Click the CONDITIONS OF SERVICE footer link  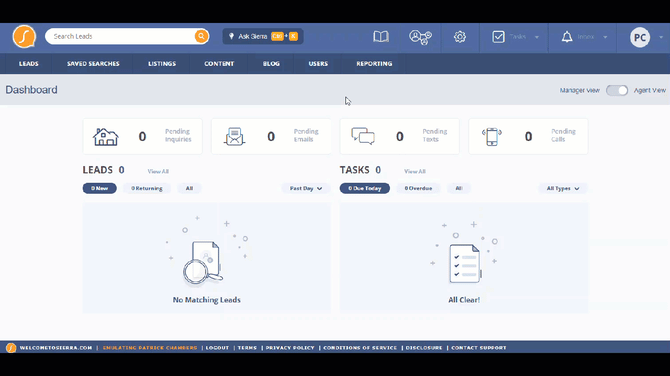tap(360, 348)
